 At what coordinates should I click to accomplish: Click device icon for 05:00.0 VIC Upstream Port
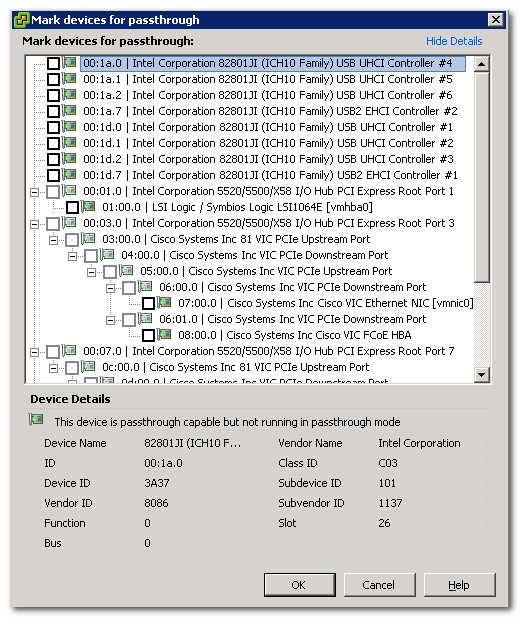tap(126, 270)
